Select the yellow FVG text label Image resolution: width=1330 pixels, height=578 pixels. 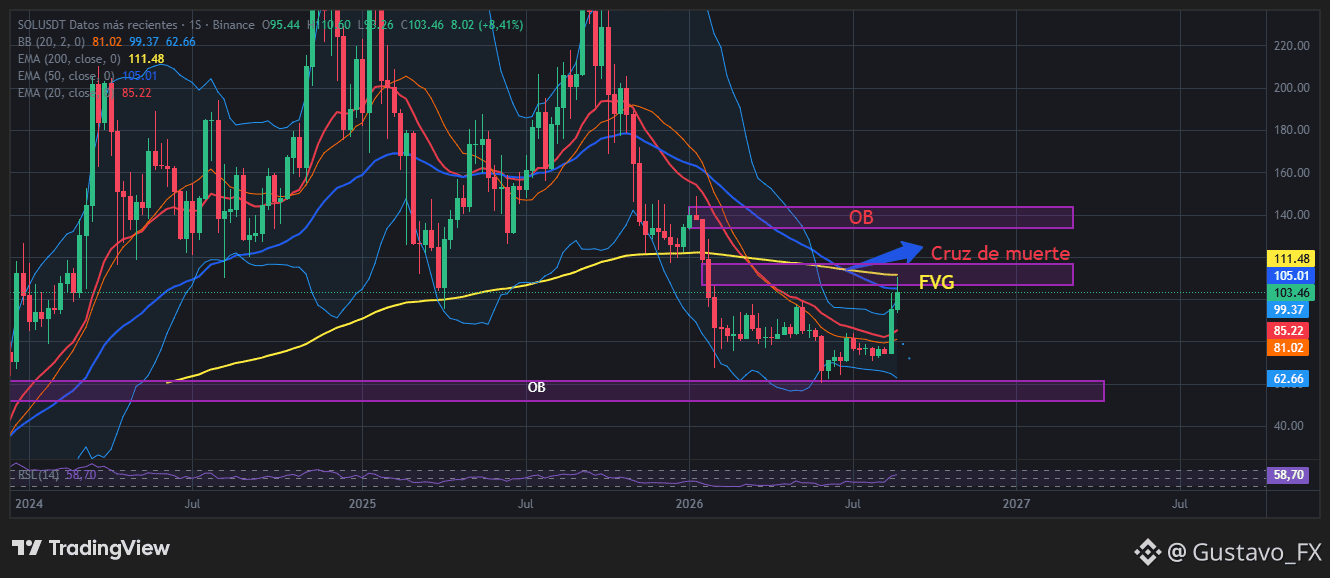[936, 283]
